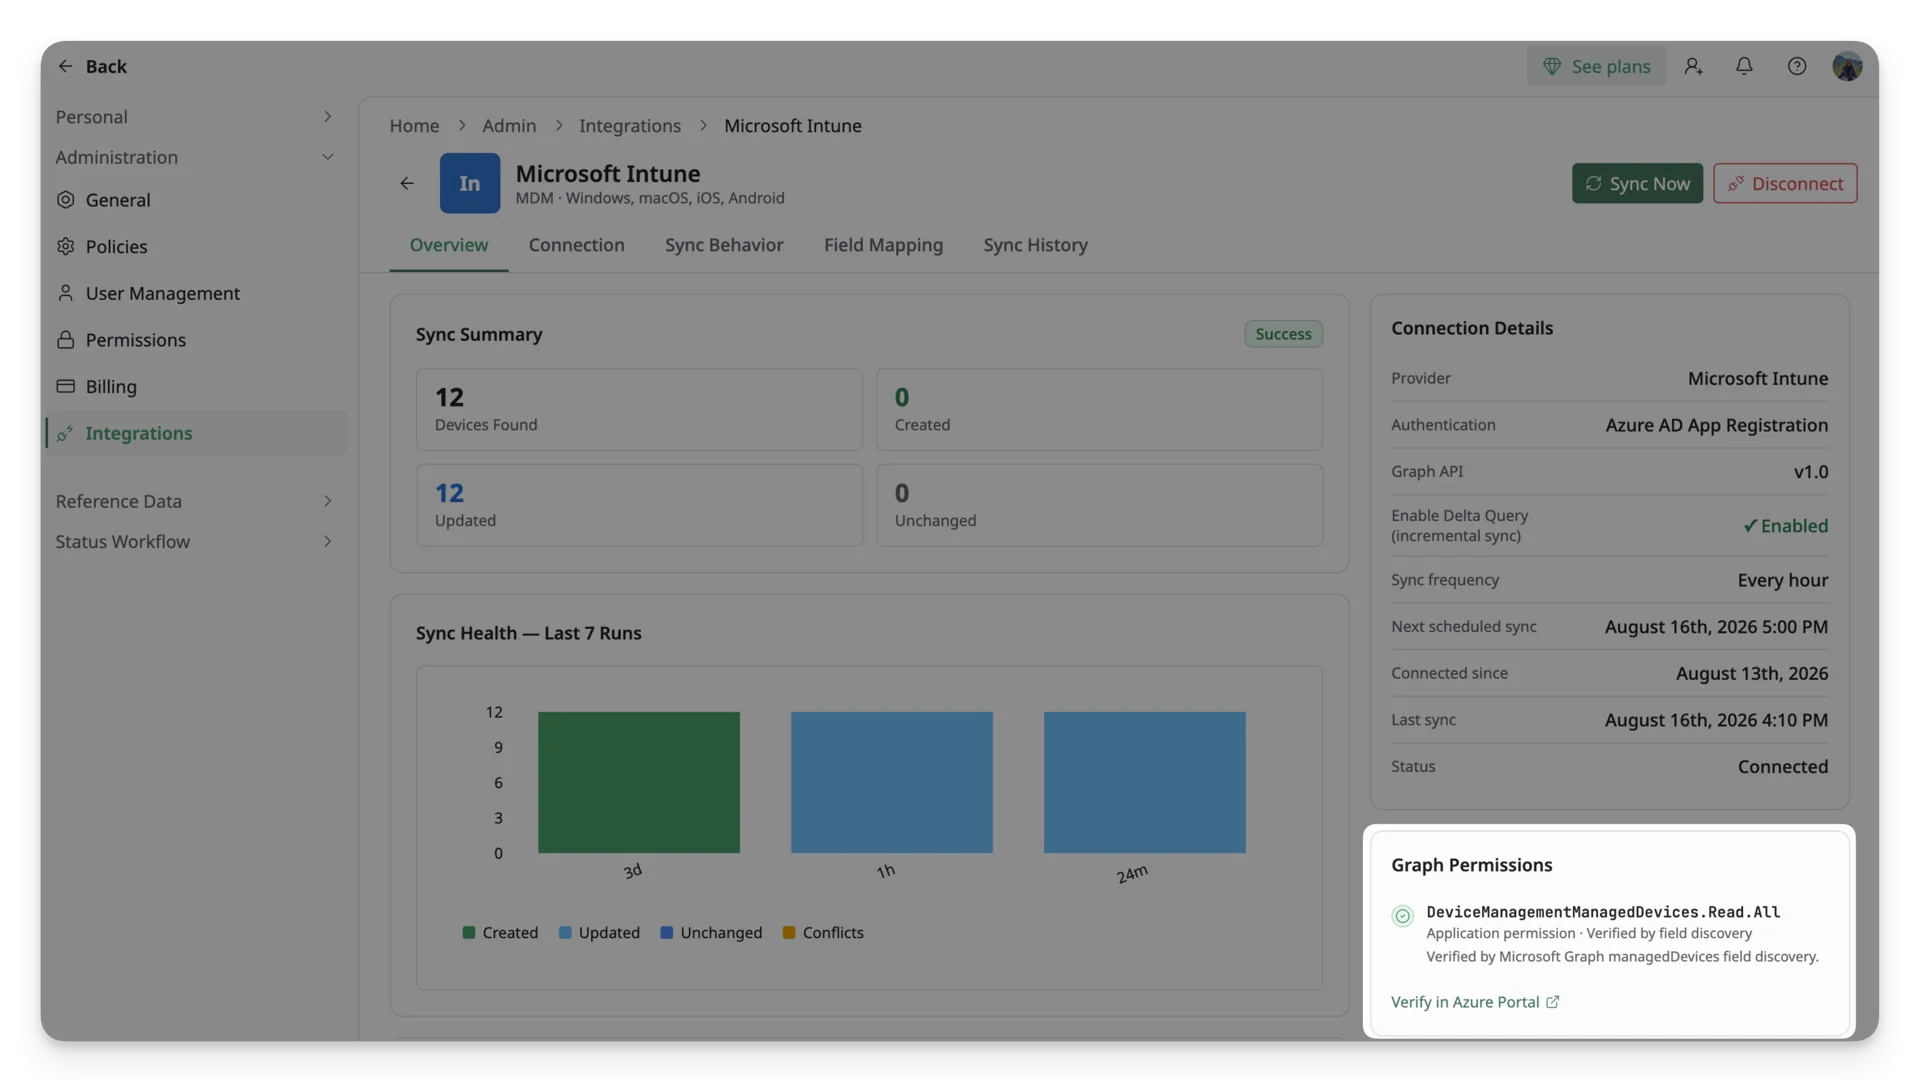1920x1082 pixels.
Task: Expand the Status Workflow section
Action: pyautogui.click(x=194, y=541)
